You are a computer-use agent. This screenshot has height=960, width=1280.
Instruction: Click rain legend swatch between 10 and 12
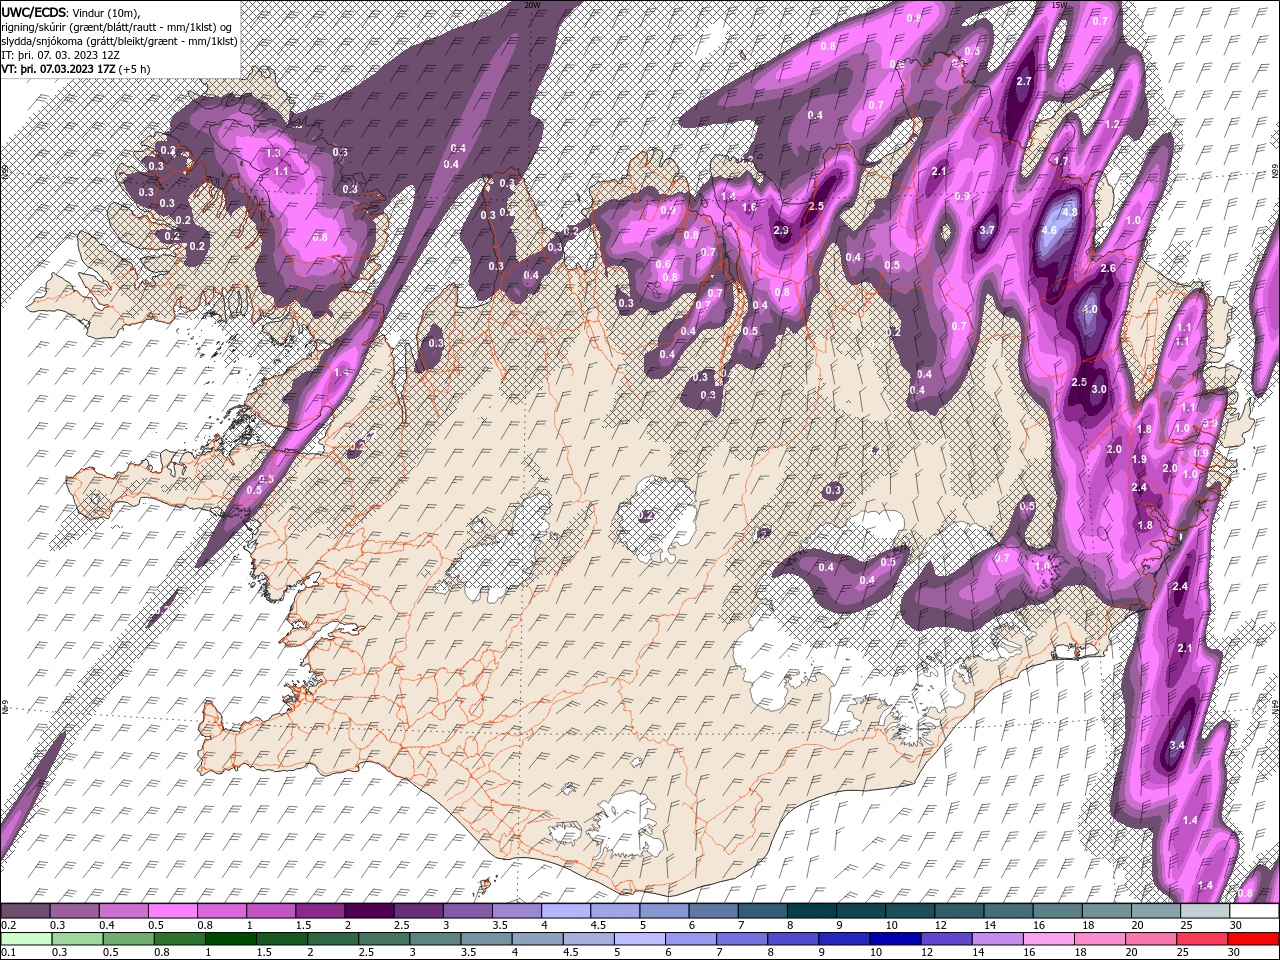point(896,939)
